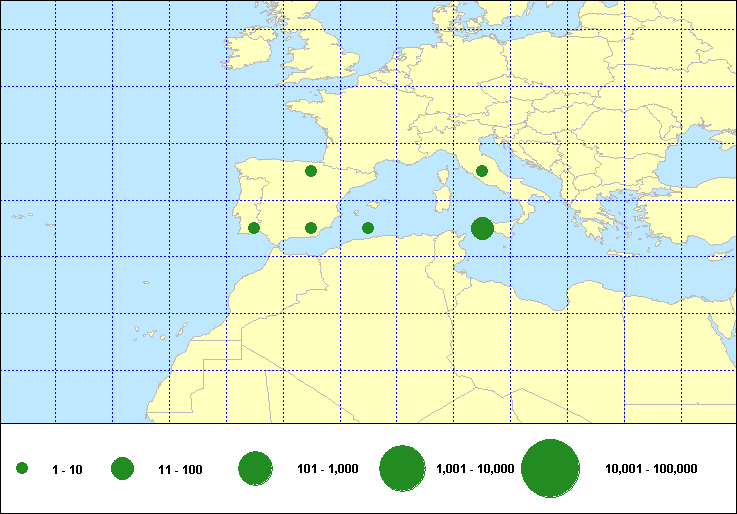Image resolution: width=737 pixels, height=514 pixels.
Task: Click the legend circle for 1,001 - 10,000
Action: 404,469
